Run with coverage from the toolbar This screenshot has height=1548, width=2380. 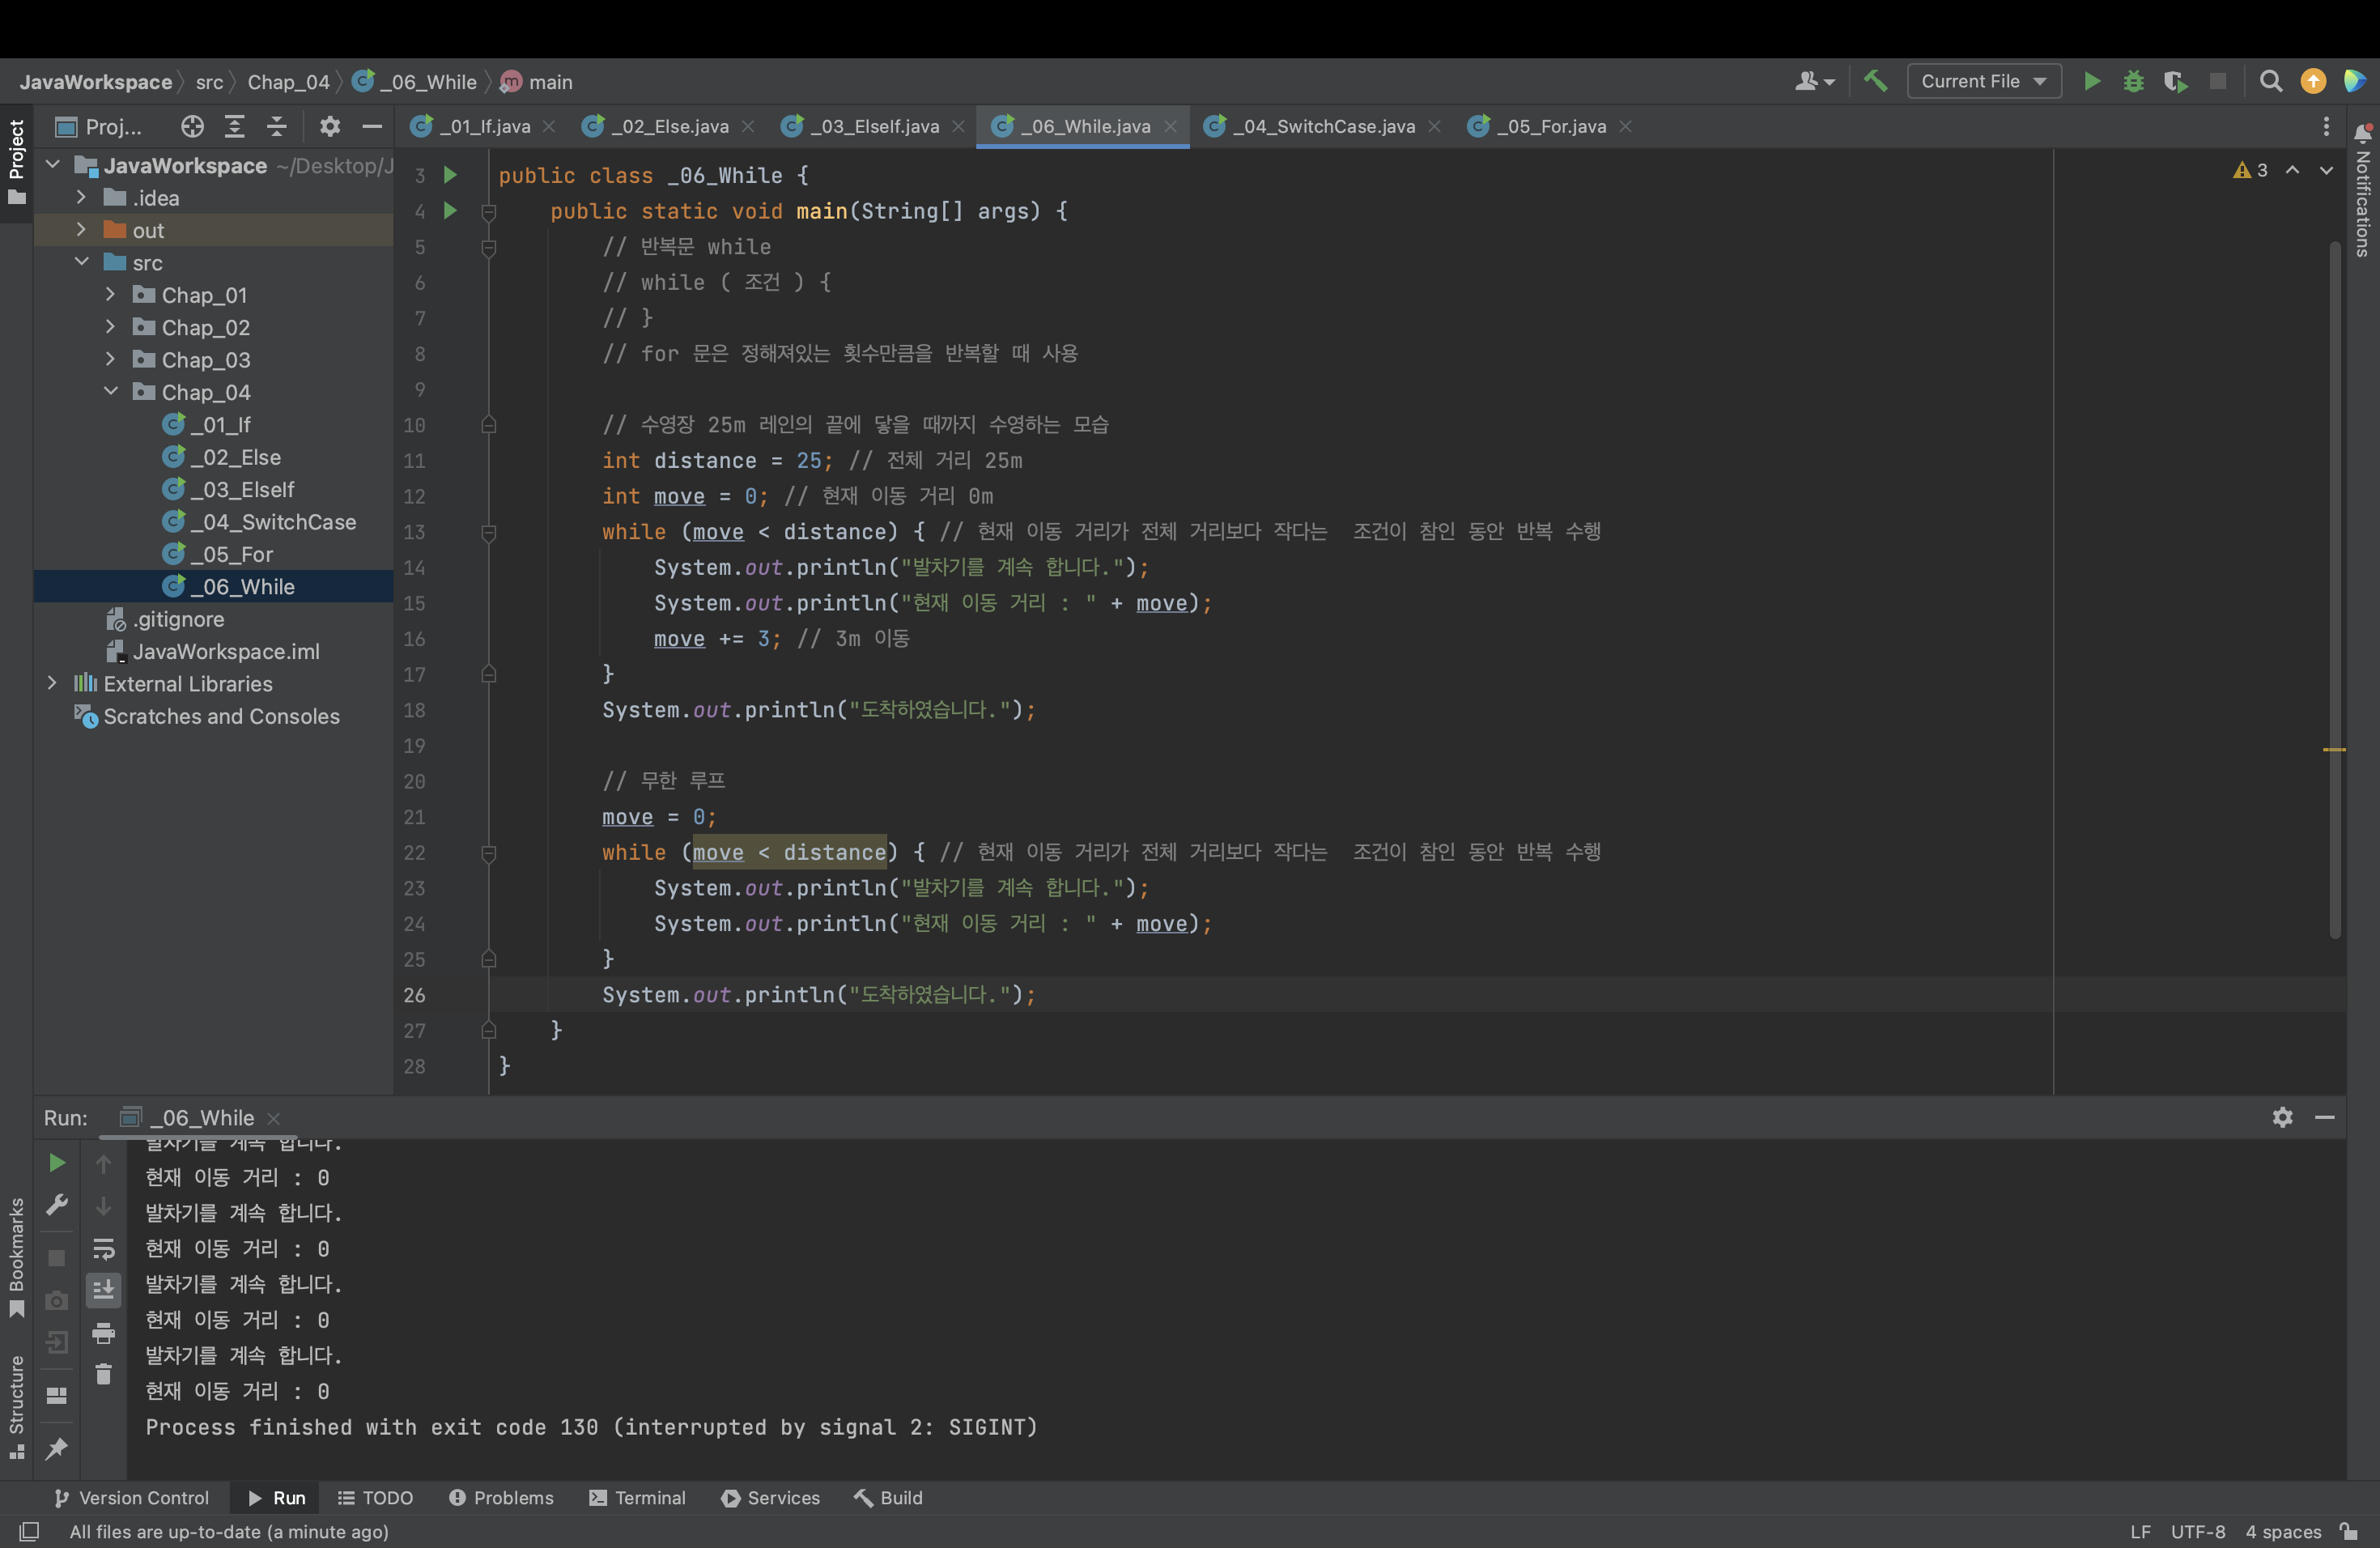[2175, 82]
